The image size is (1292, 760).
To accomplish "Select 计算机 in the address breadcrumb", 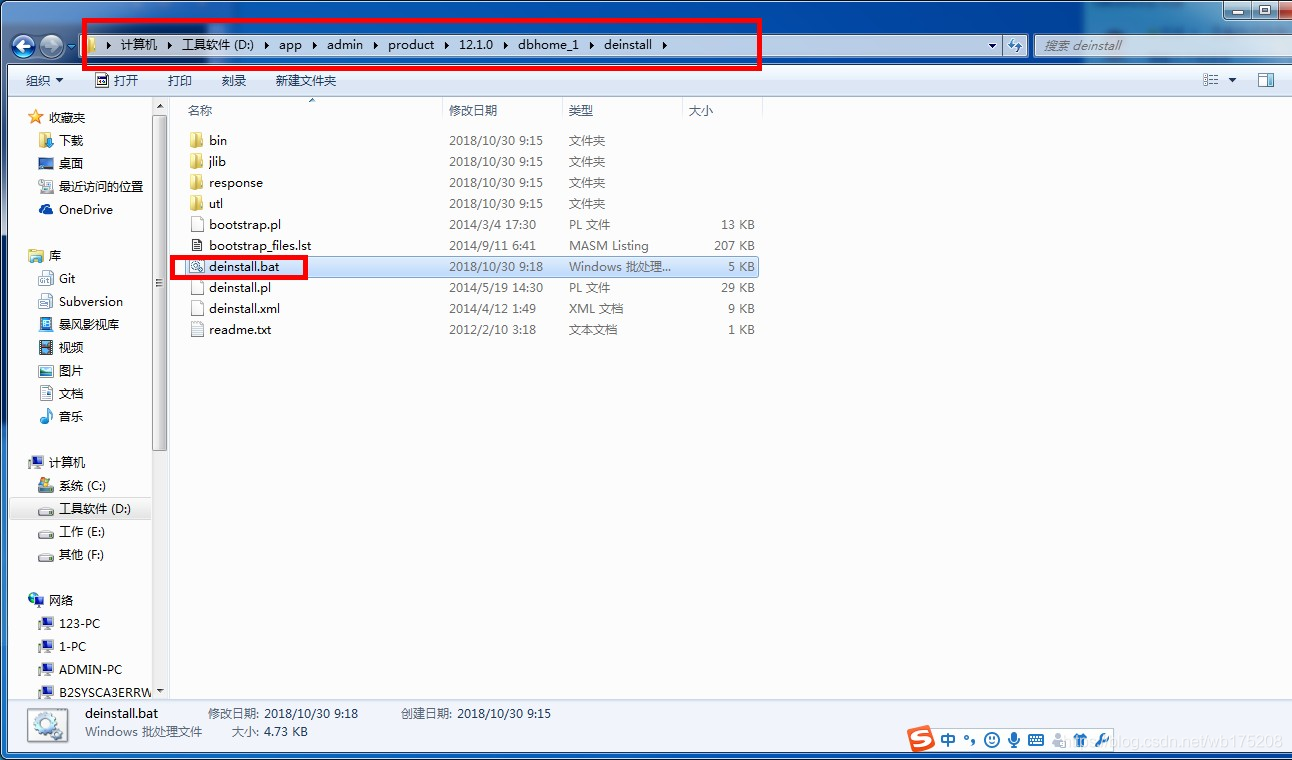I will (139, 45).
